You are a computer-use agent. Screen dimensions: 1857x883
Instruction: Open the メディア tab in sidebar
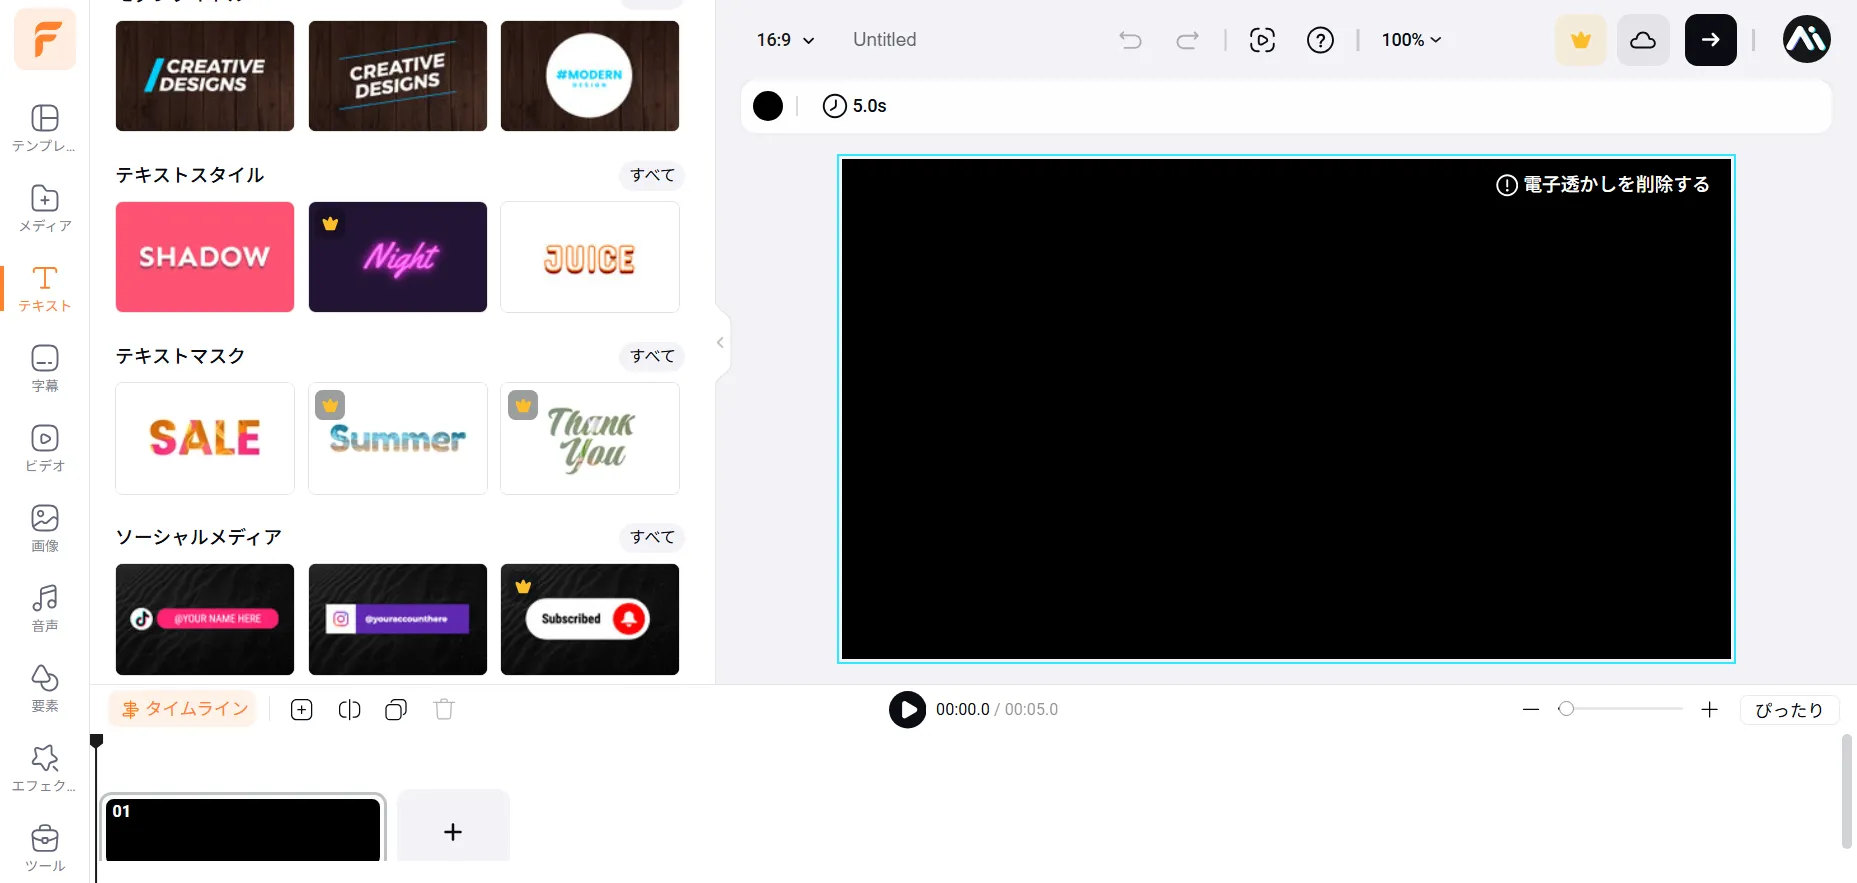pos(45,208)
